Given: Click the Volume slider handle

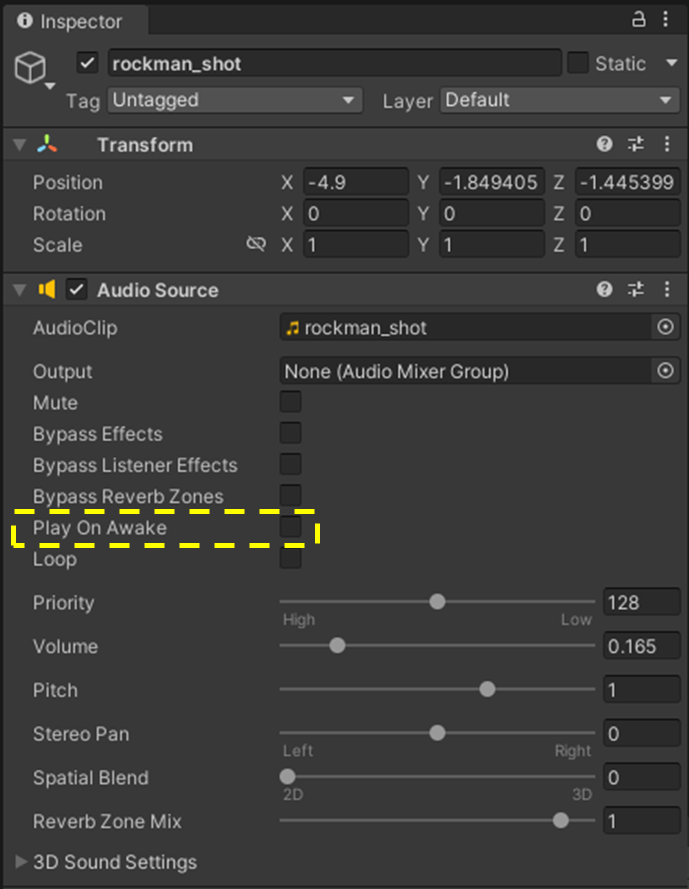Looking at the screenshot, I should point(337,645).
